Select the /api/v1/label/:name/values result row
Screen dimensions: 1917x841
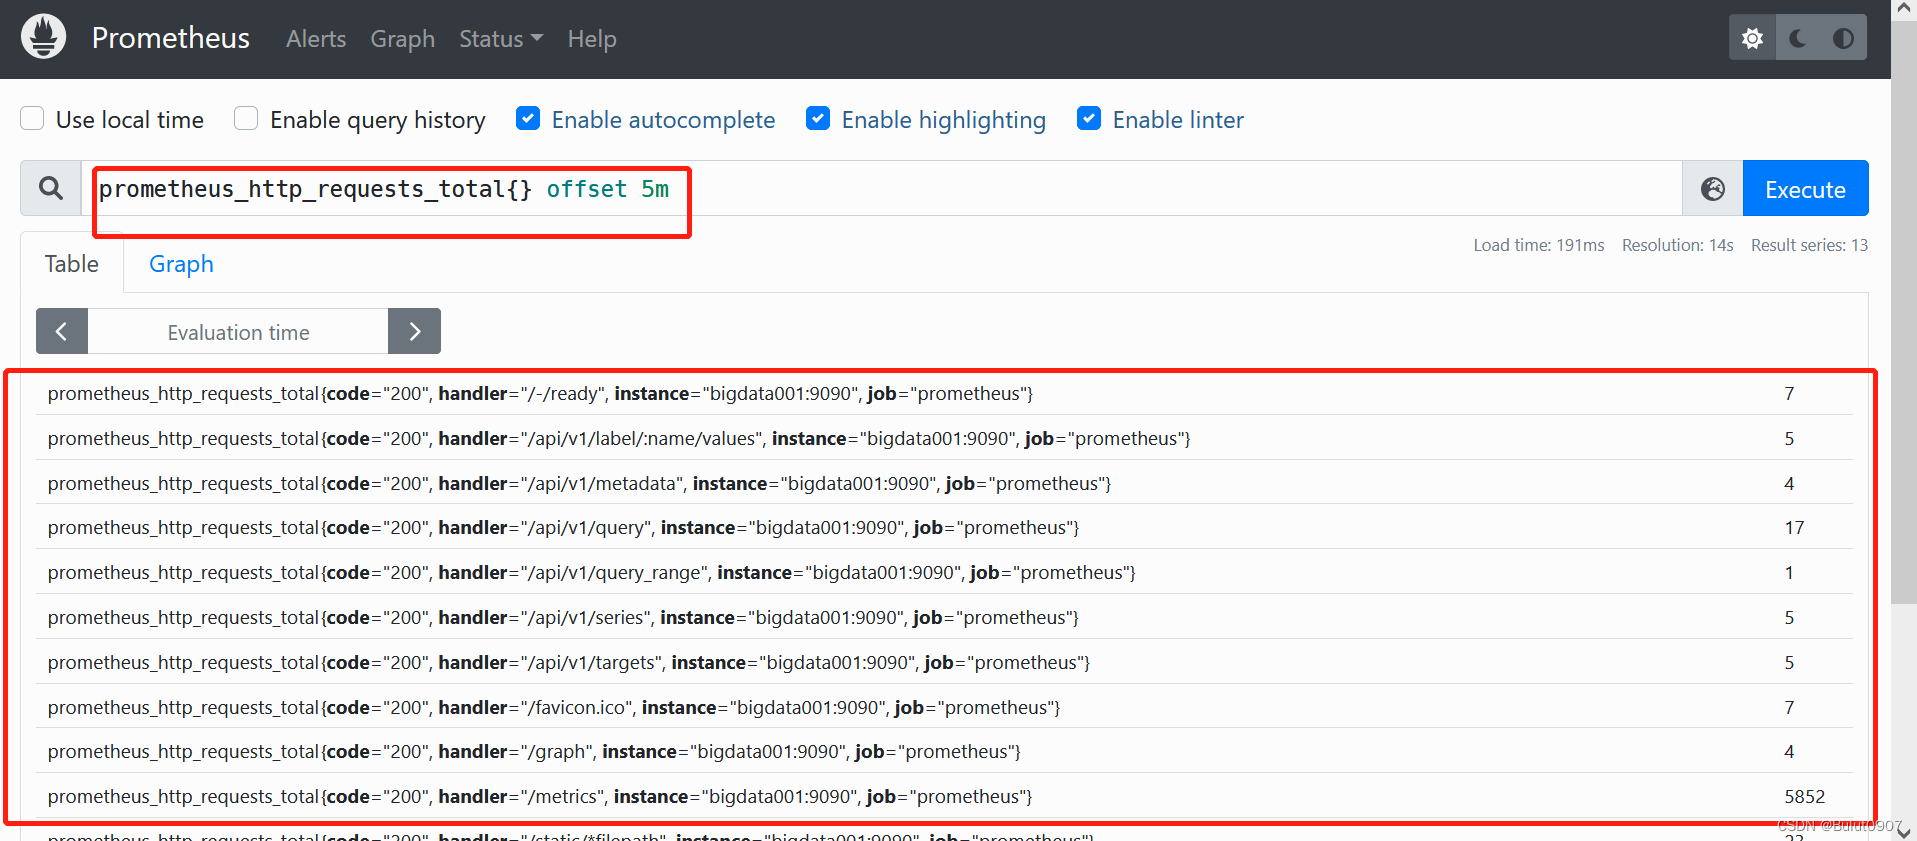(x=945, y=438)
